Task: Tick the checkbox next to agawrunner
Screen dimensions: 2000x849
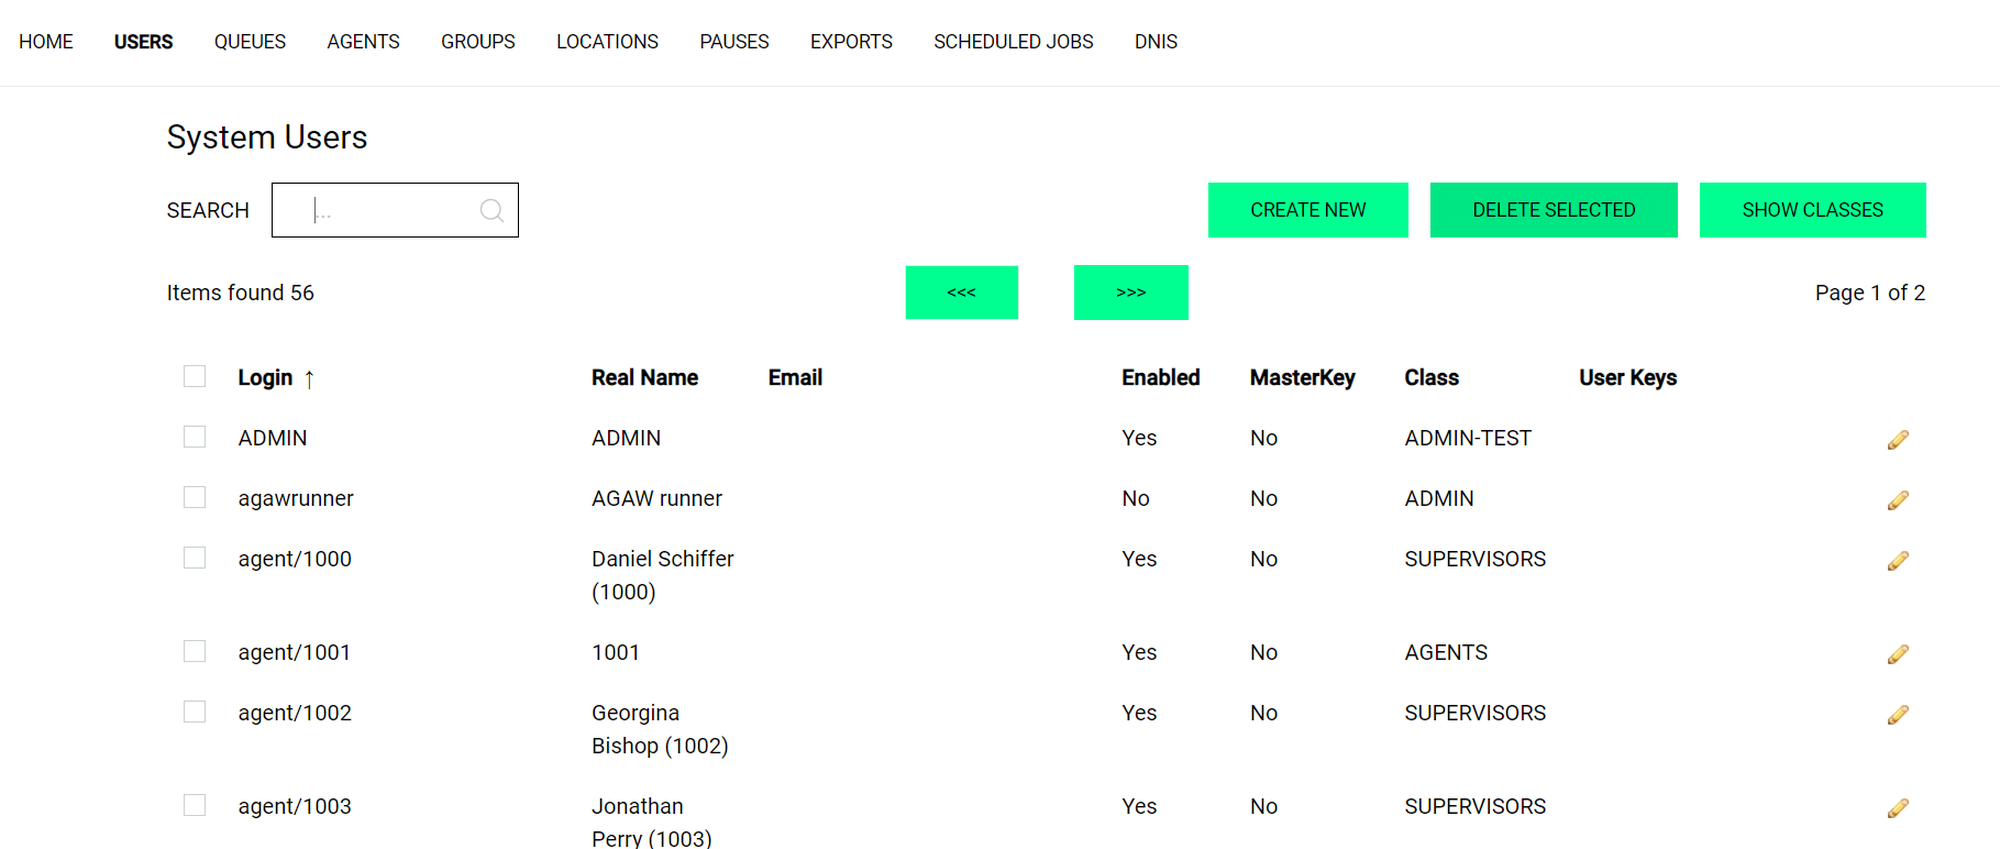Action: click(195, 497)
